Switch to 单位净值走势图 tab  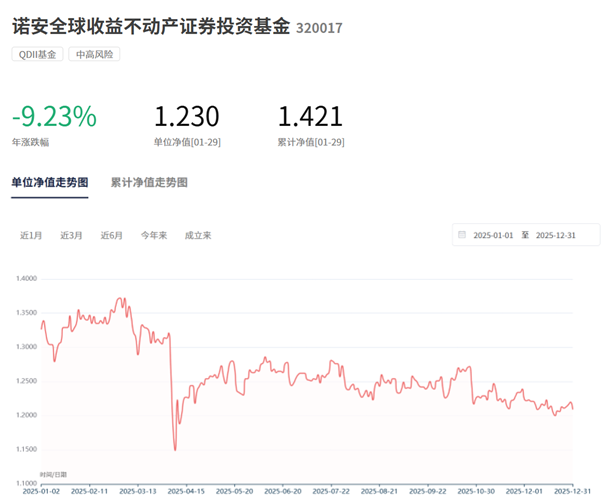(x=49, y=183)
